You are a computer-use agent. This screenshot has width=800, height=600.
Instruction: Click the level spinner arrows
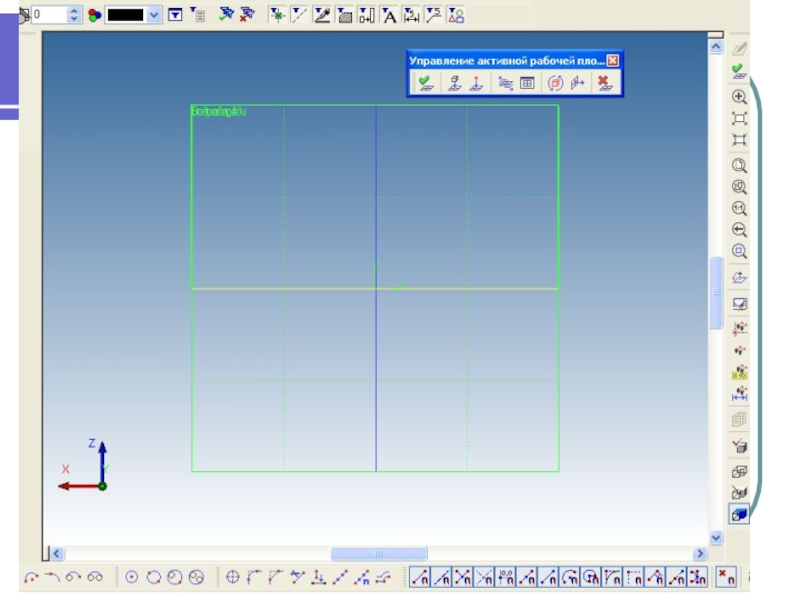(74, 15)
